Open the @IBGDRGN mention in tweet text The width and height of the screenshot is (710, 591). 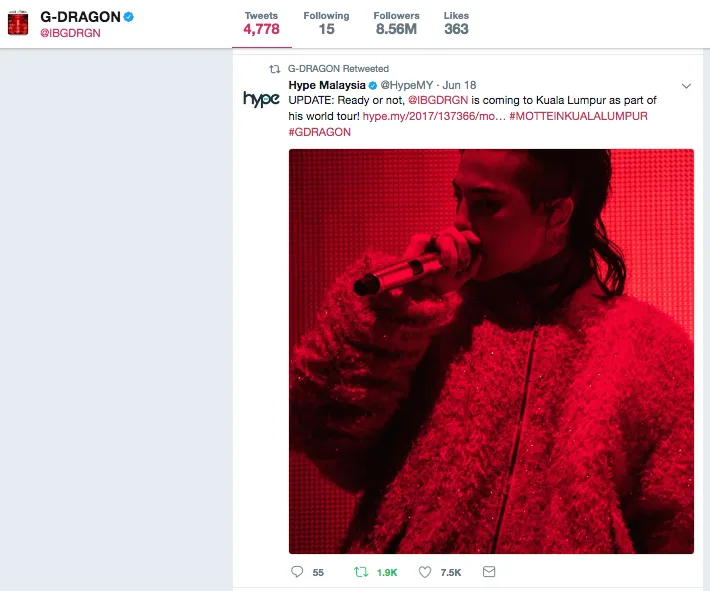(438, 100)
